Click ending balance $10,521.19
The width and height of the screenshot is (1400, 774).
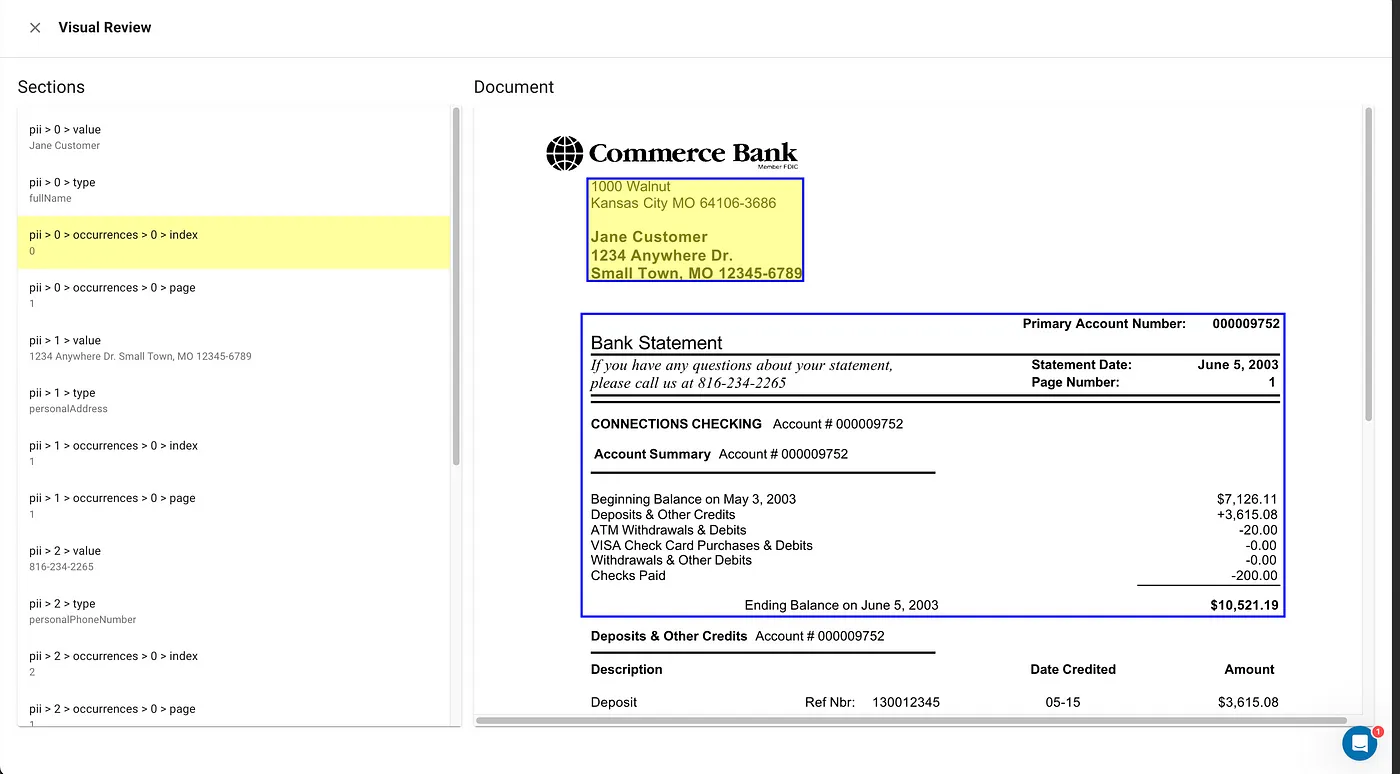tap(1244, 605)
